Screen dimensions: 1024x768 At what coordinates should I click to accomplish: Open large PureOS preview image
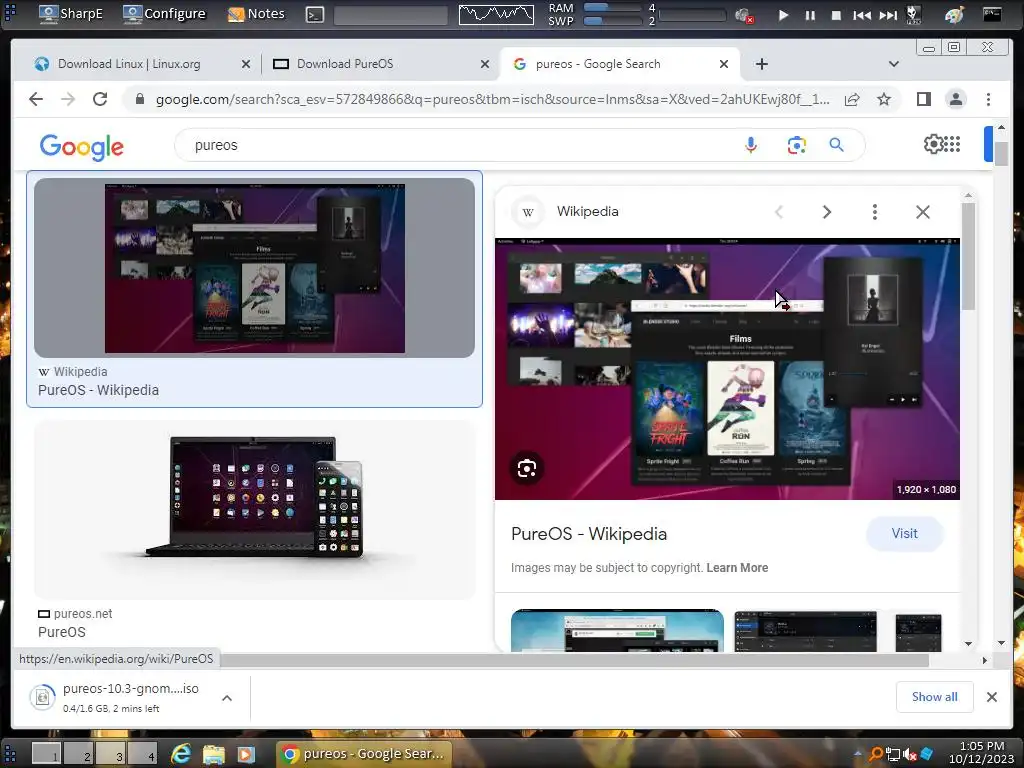727,369
